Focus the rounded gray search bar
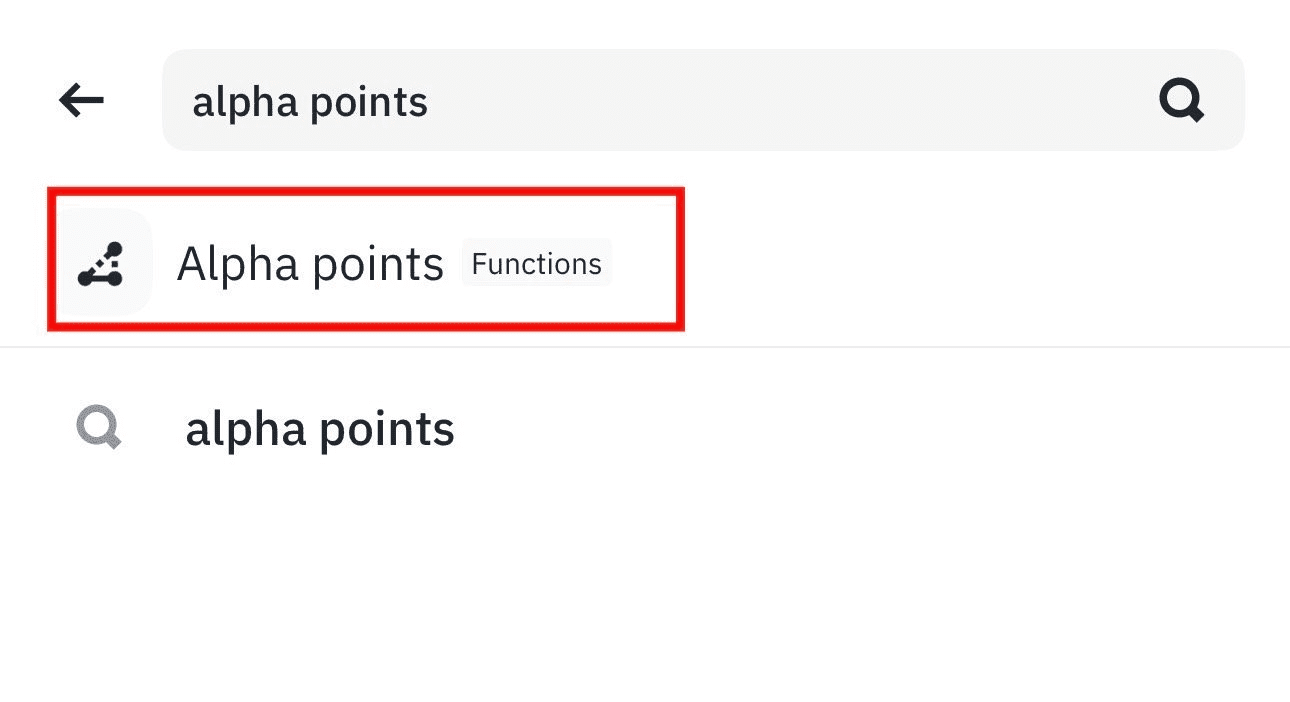The image size is (1290, 702). (703, 100)
